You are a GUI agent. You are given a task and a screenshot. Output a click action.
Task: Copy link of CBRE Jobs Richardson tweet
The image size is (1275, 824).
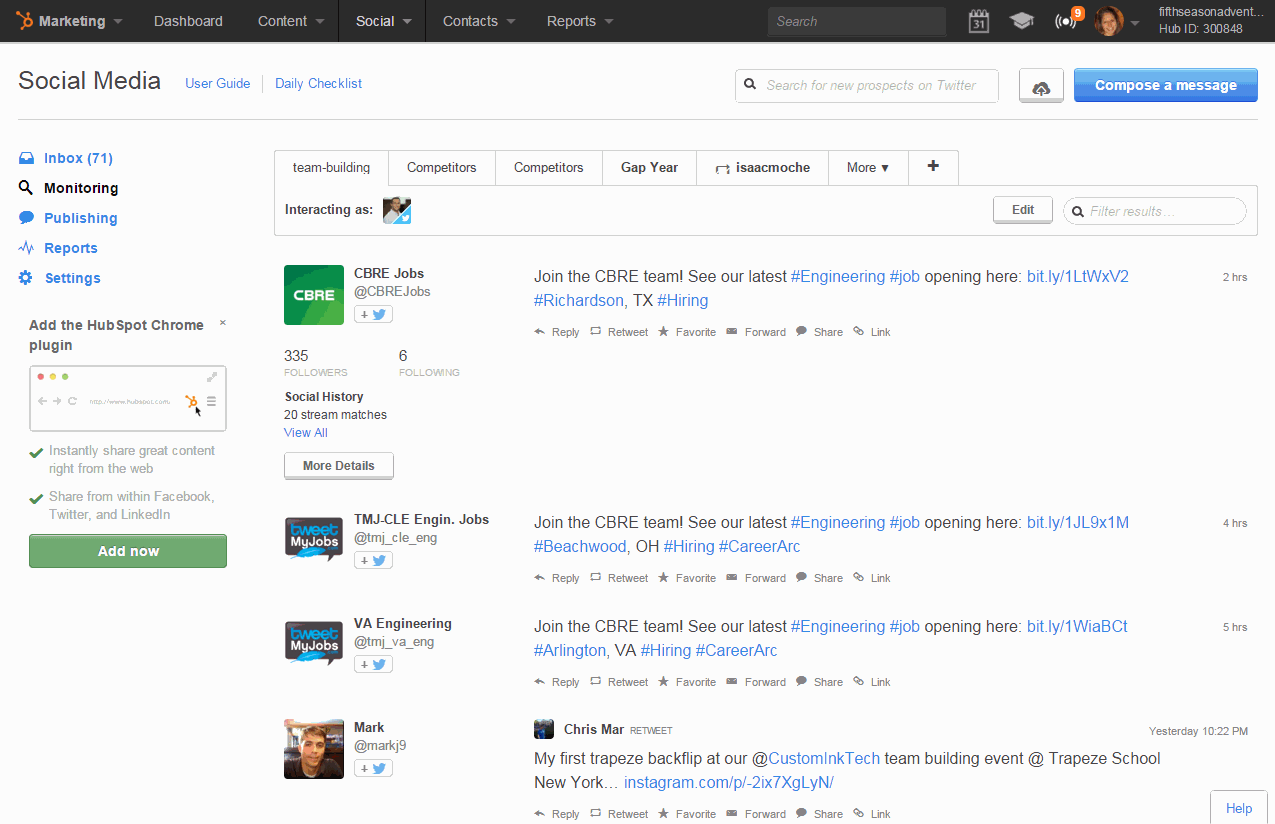tap(872, 332)
